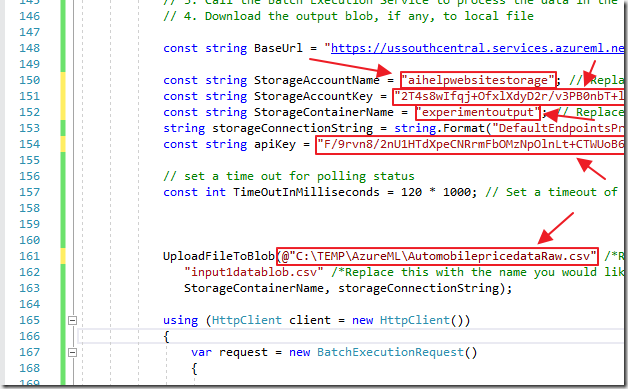628x389 pixels.
Task: Click line number 161 in the gutter
Action: pyautogui.click(x=30, y=256)
